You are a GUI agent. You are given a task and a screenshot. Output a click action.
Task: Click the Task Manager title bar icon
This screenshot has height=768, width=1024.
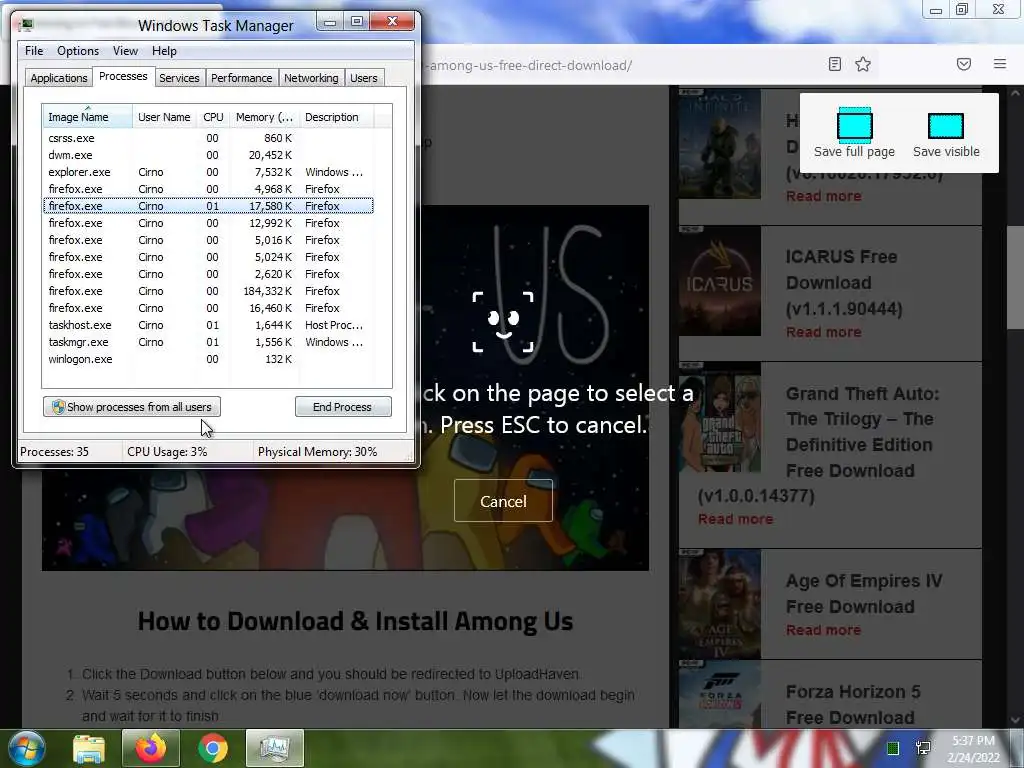25,25
